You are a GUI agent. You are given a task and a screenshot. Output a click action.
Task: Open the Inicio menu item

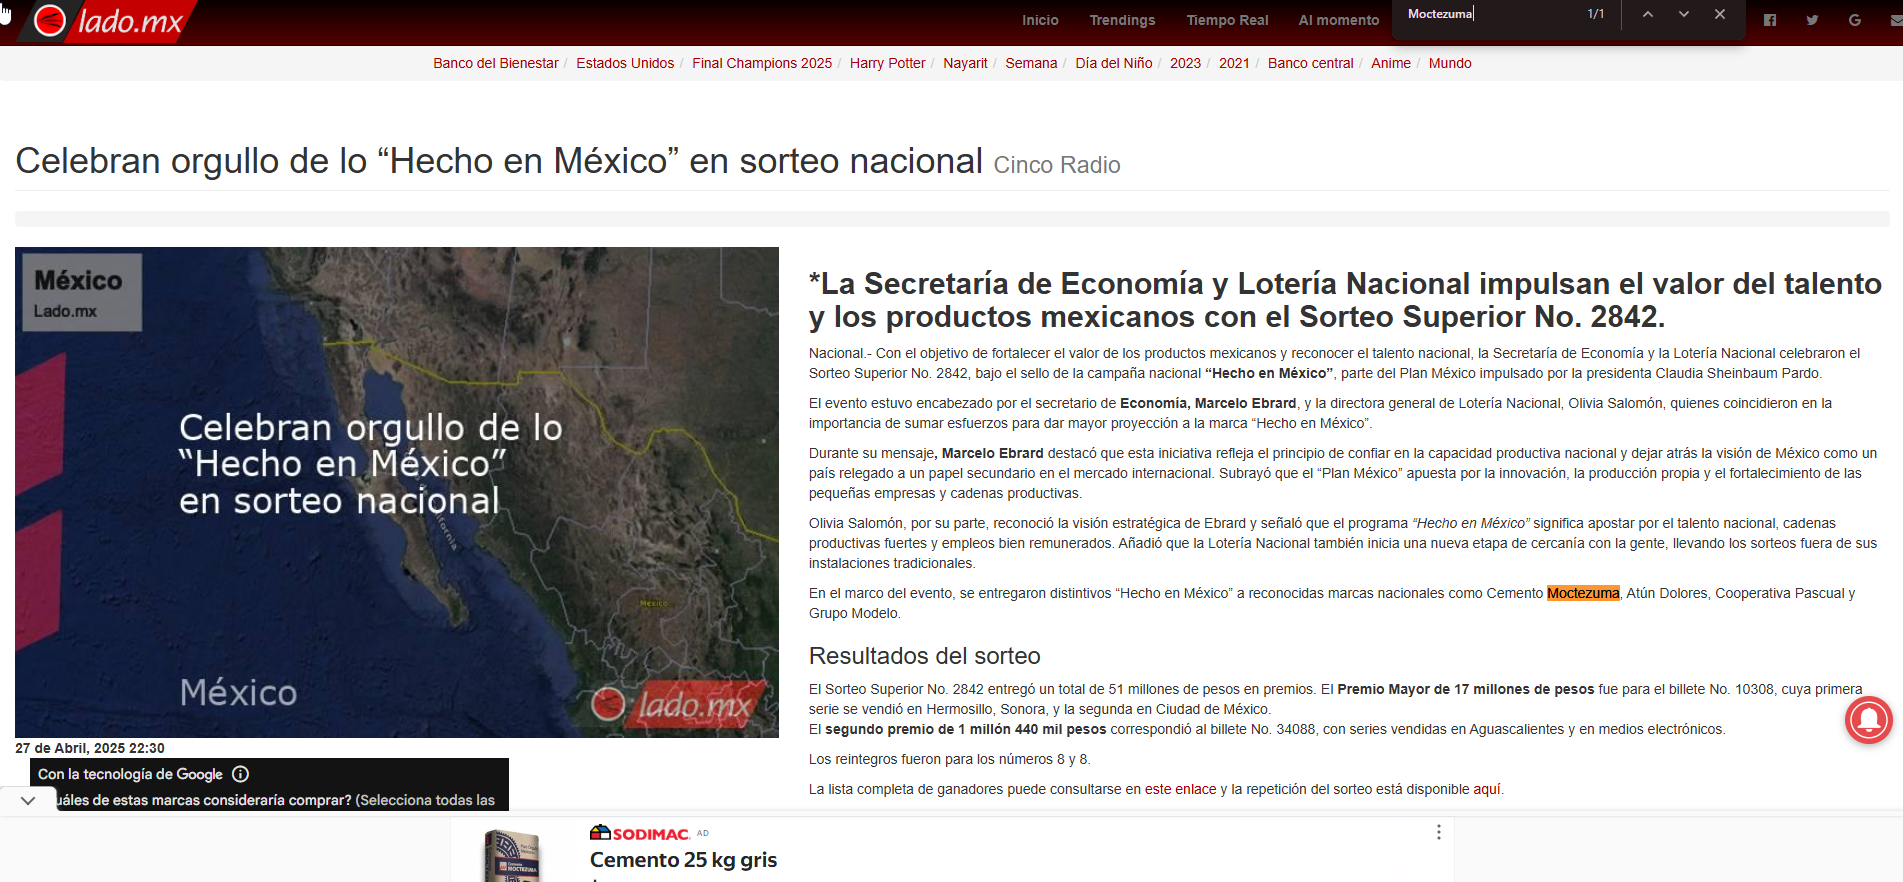(x=1040, y=20)
